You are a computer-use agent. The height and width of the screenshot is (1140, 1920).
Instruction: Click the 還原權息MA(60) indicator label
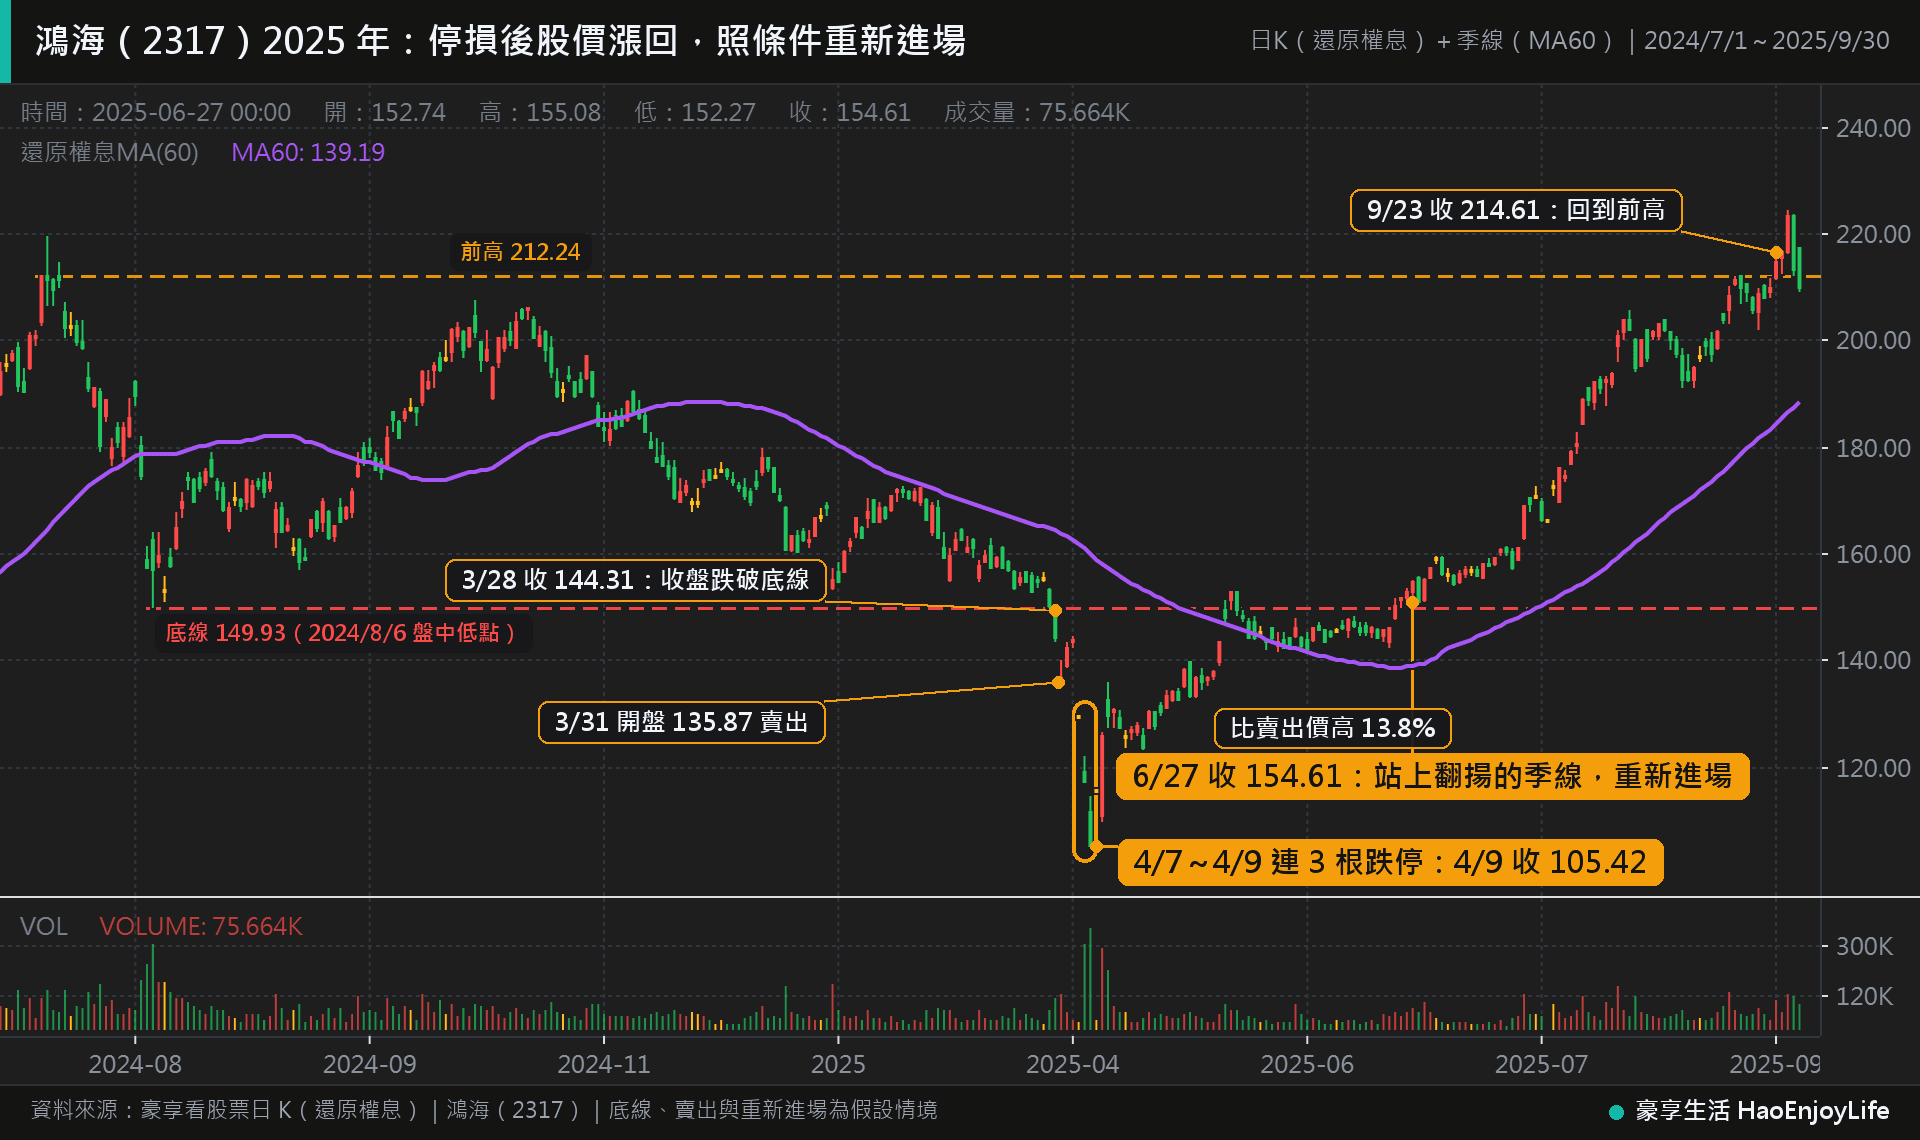coord(110,152)
